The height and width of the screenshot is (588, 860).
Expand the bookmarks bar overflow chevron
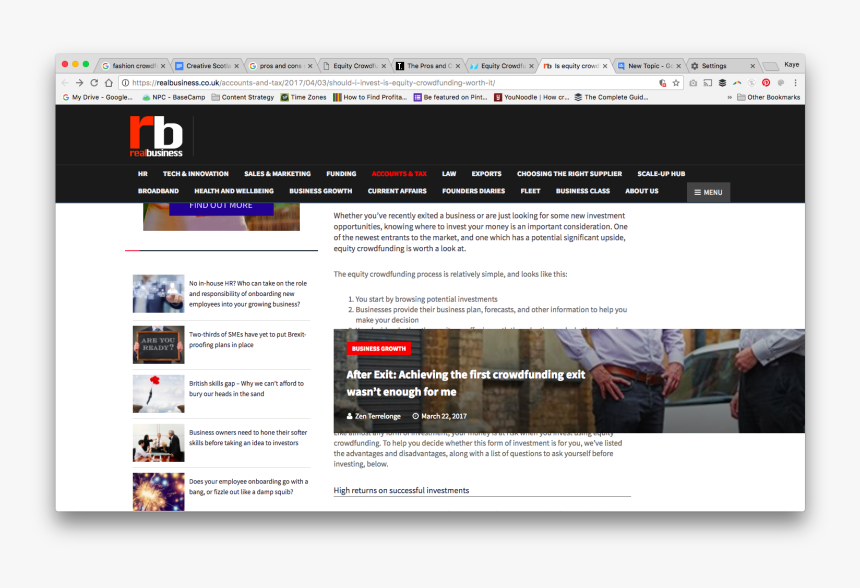click(x=729, y=98)
